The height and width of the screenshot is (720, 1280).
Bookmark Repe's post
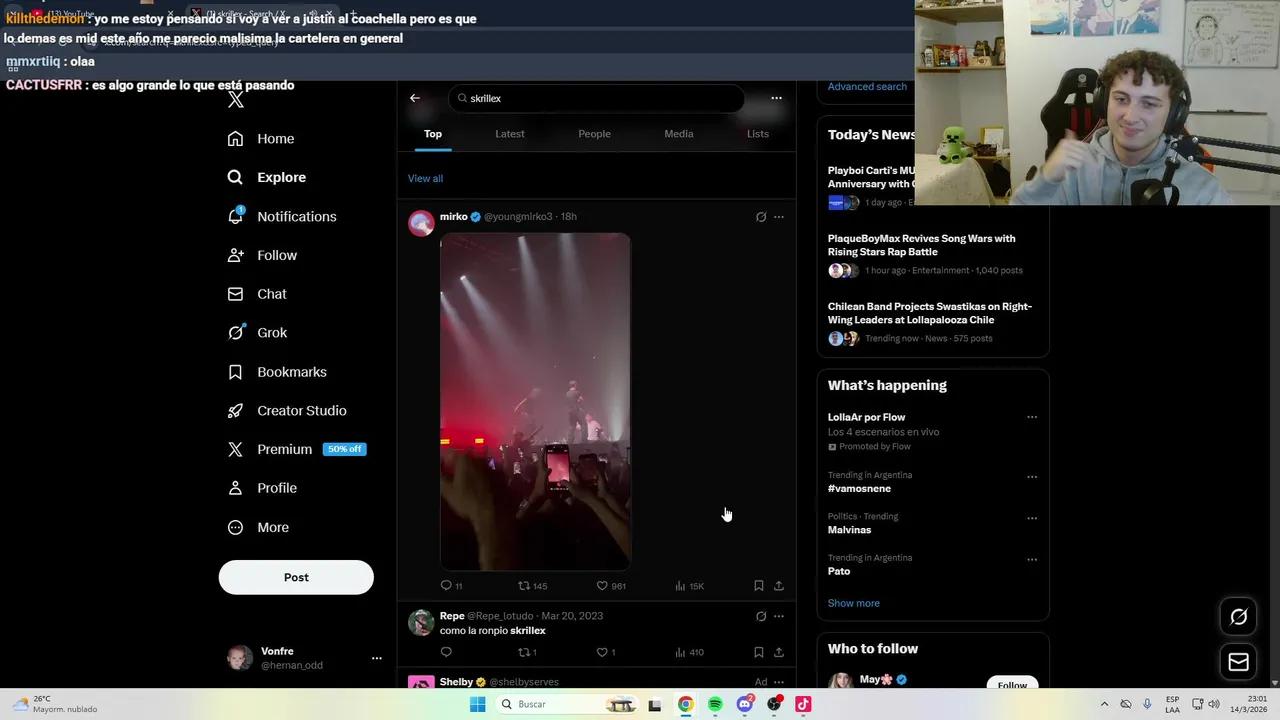point(759,652)
